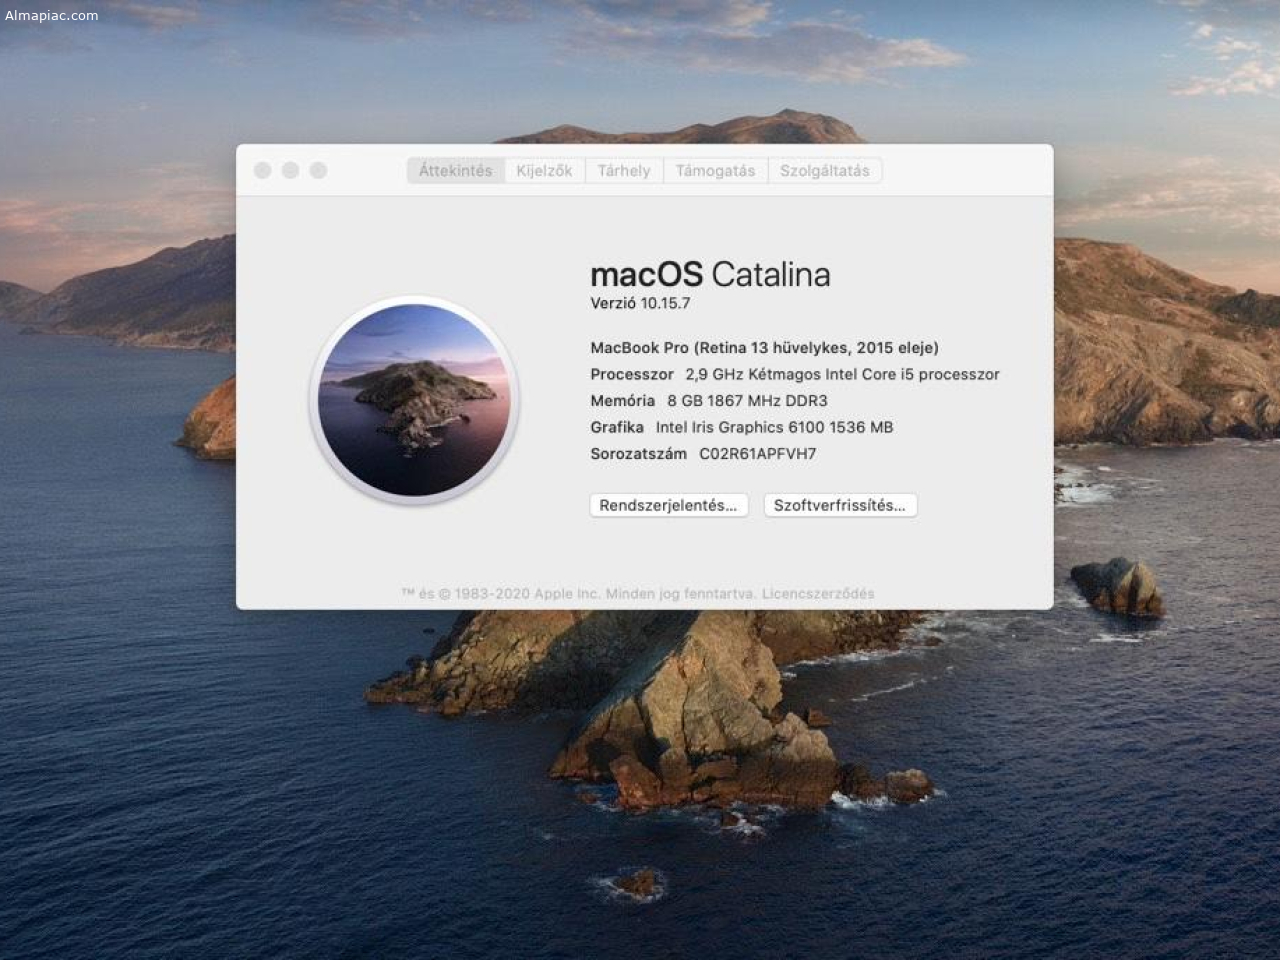Open the Licencszerződés link
Screen dimensions: 1280x960
pos(818,593)
